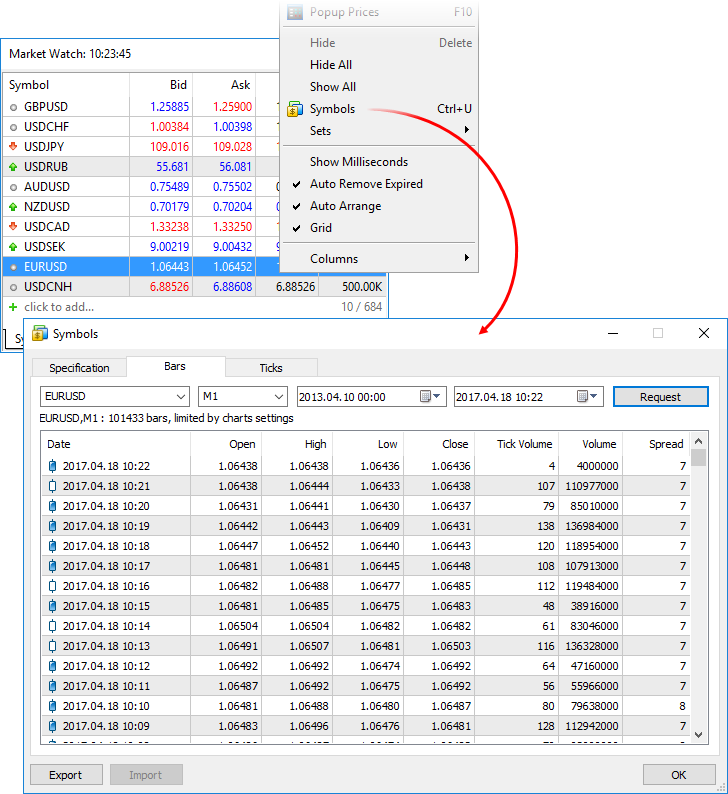This screenshot has height=794, width=728.
Task: Switch to the Ticks tab
Action: click(x=271, y=368)
